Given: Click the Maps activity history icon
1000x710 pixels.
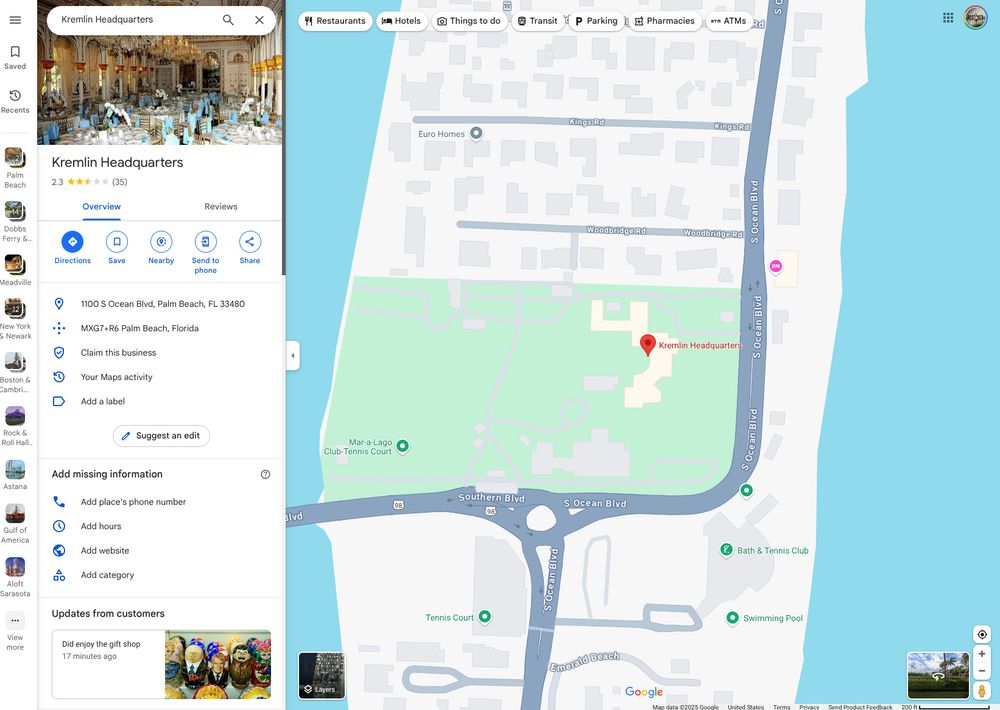Looking at the screenshot, I should pyautogui.click(x=59, y=376).
